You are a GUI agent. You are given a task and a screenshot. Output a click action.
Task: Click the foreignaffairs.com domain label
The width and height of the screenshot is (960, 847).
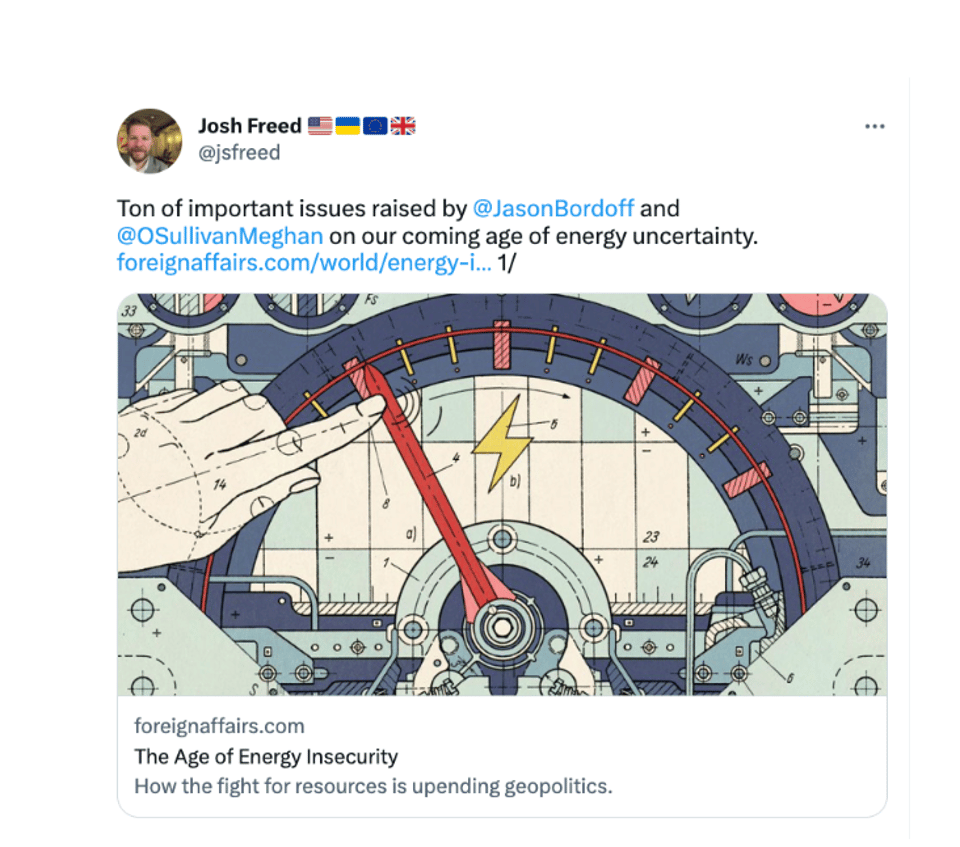(220, 726)
